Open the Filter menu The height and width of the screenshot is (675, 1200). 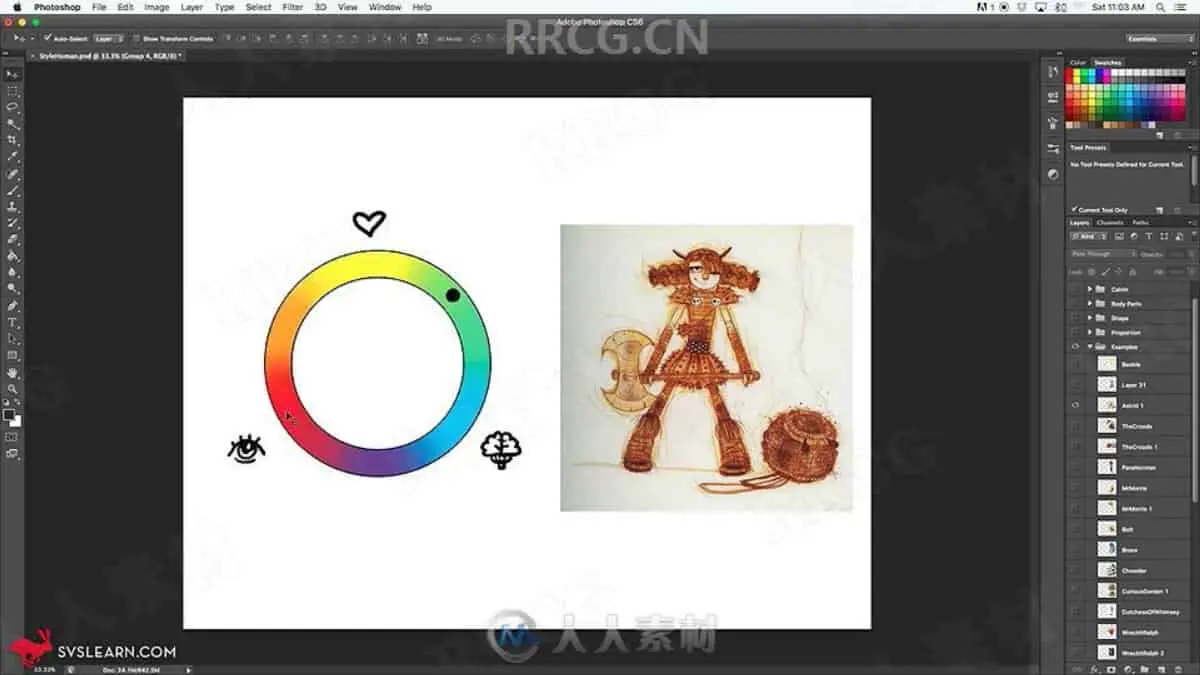[x=293, y=7]
